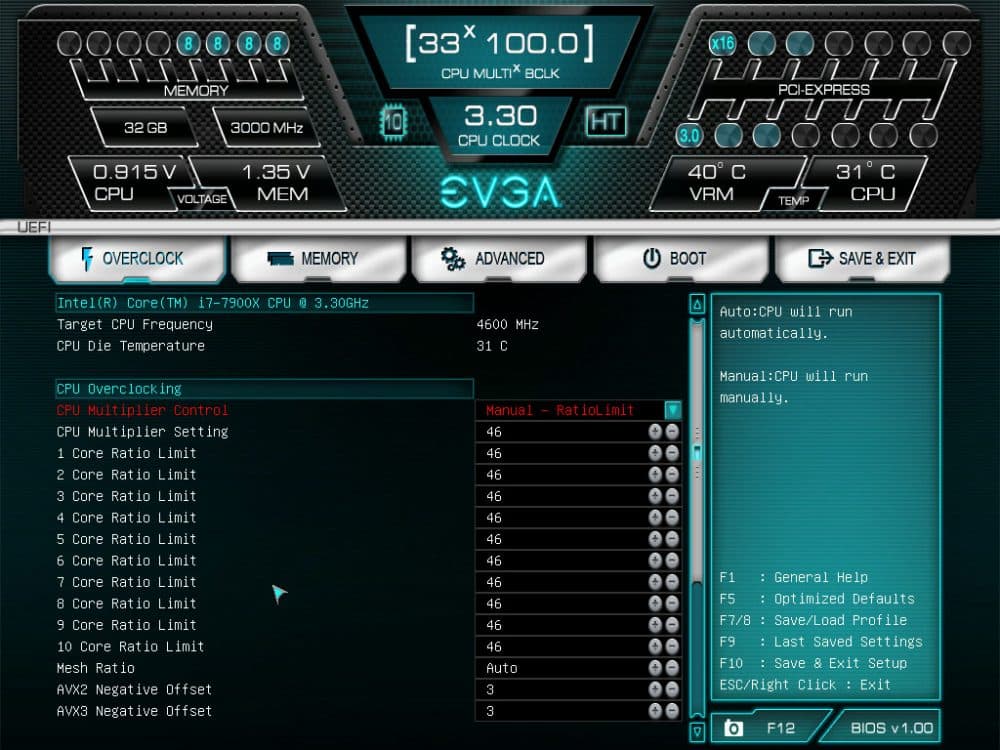Select the CPU Multiplier Control row label

tap(142, 410)
